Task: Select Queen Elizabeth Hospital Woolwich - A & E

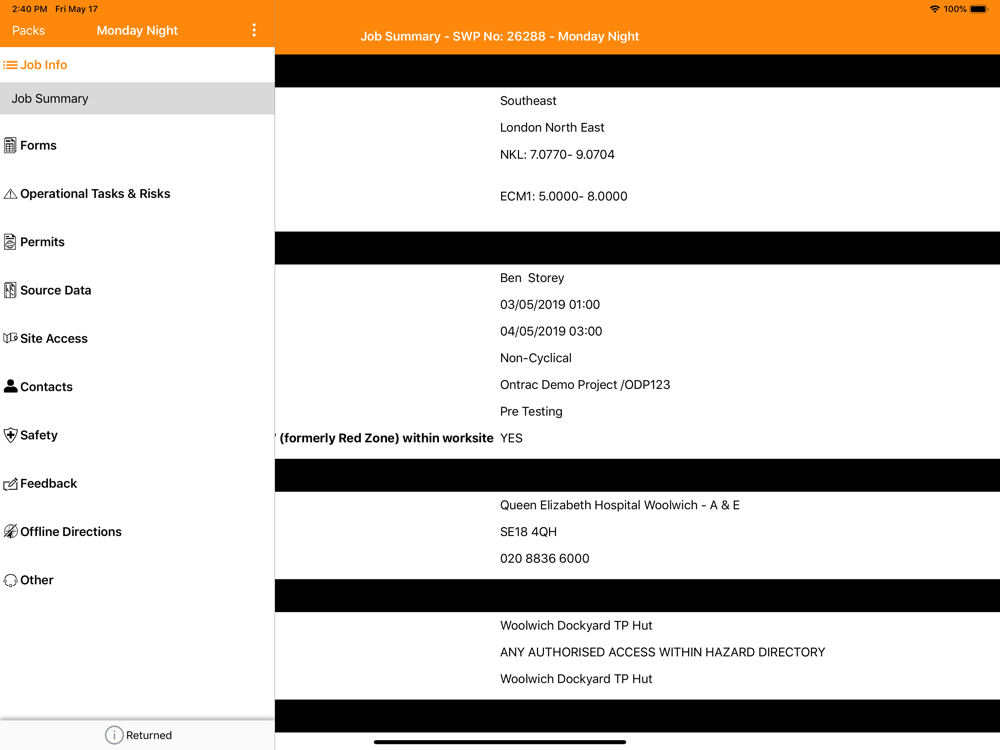Action: click(x=620, y=505)
